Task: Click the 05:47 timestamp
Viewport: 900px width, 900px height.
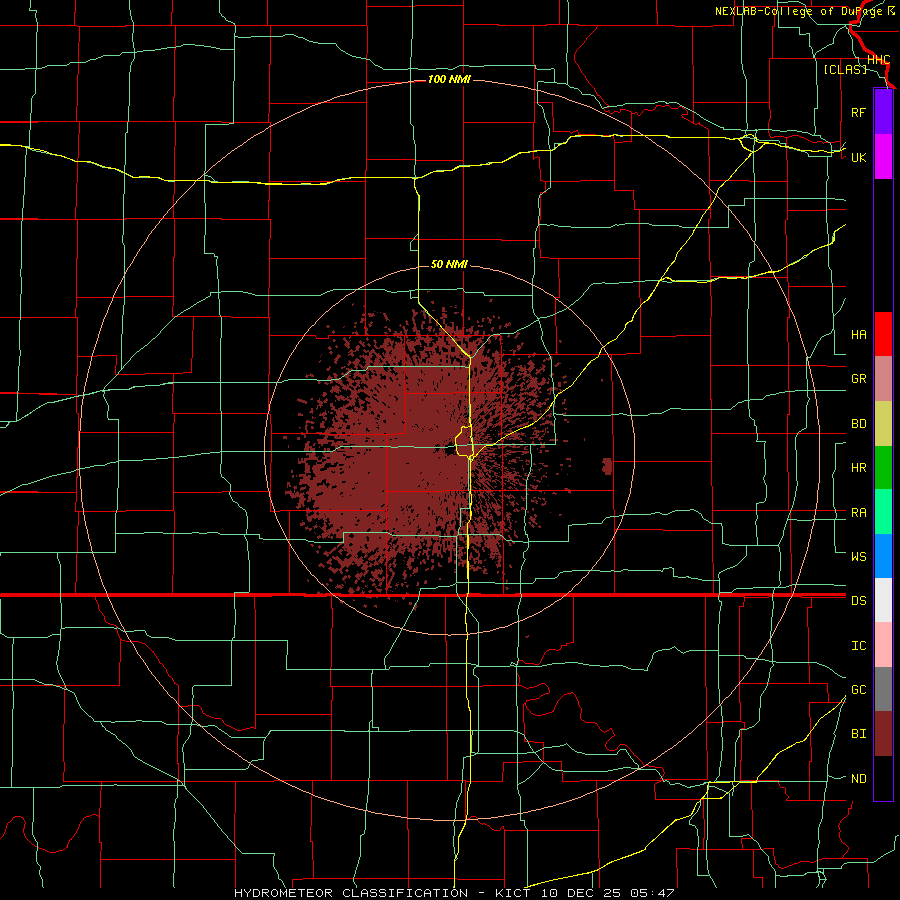Action: point(651,893)
